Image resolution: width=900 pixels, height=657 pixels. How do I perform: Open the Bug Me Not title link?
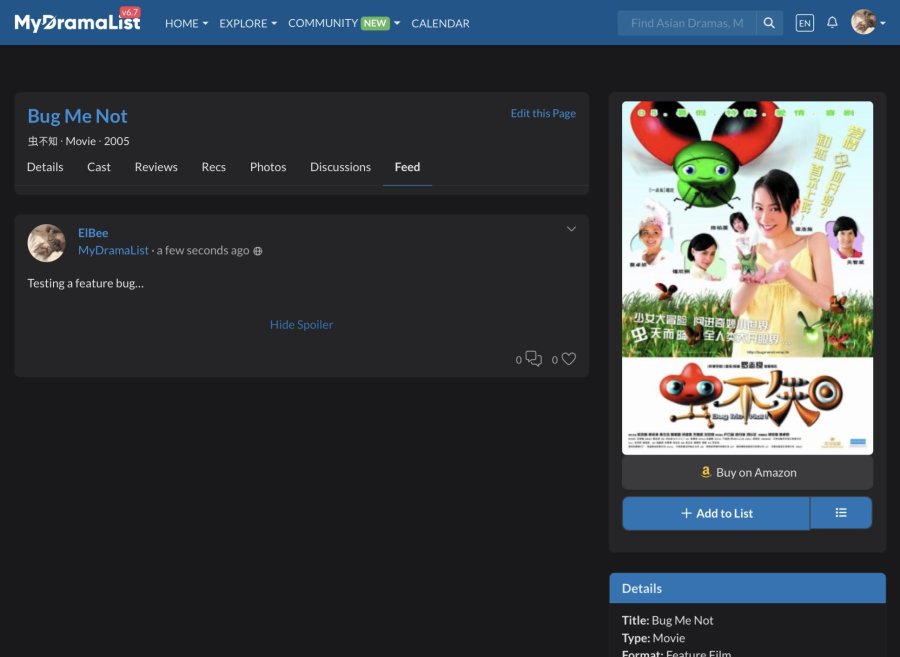(x=77, y=116)
